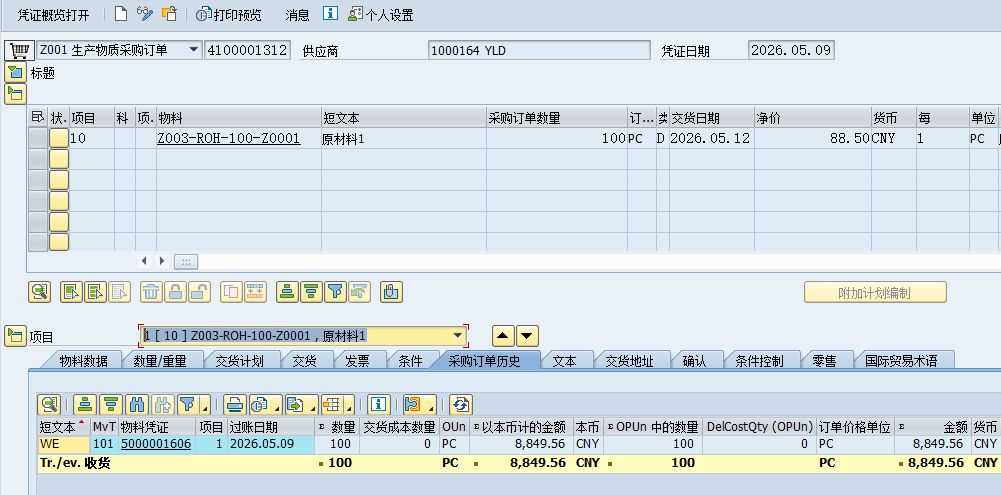Click the shopping cart icon
This screenshot has height=495, width=1001.
pos(20,50)
